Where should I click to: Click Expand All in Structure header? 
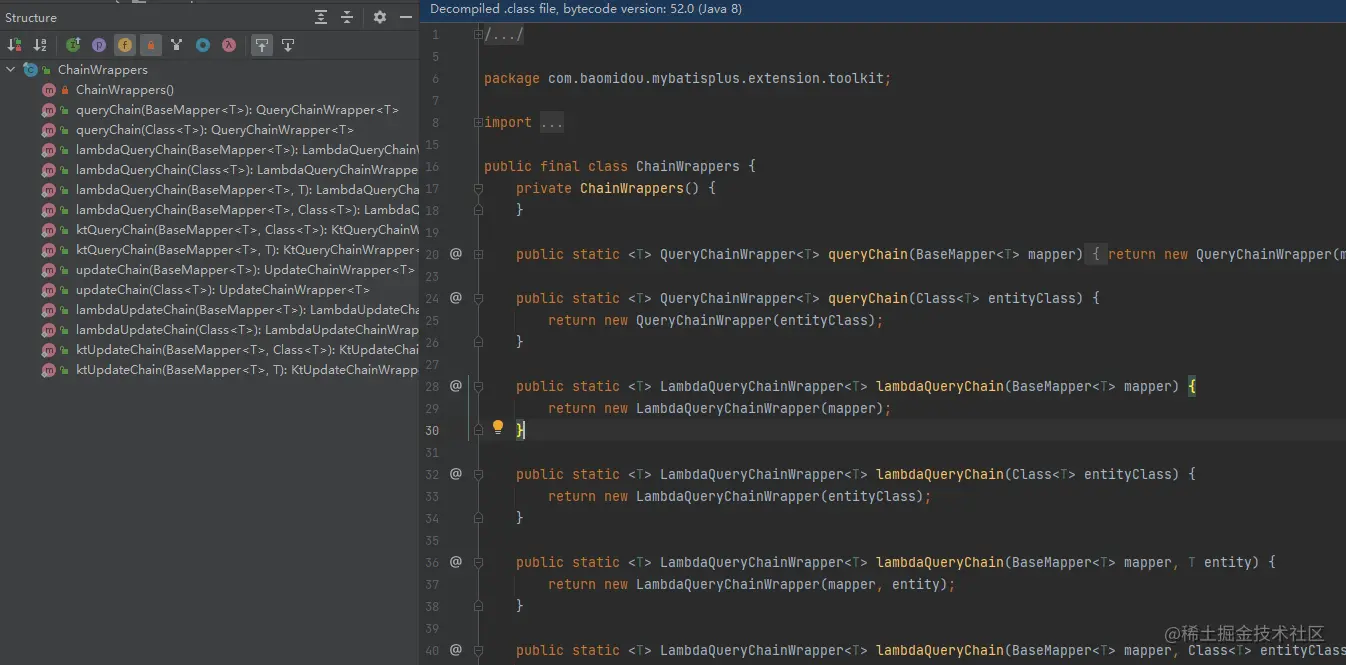[321, 17]
